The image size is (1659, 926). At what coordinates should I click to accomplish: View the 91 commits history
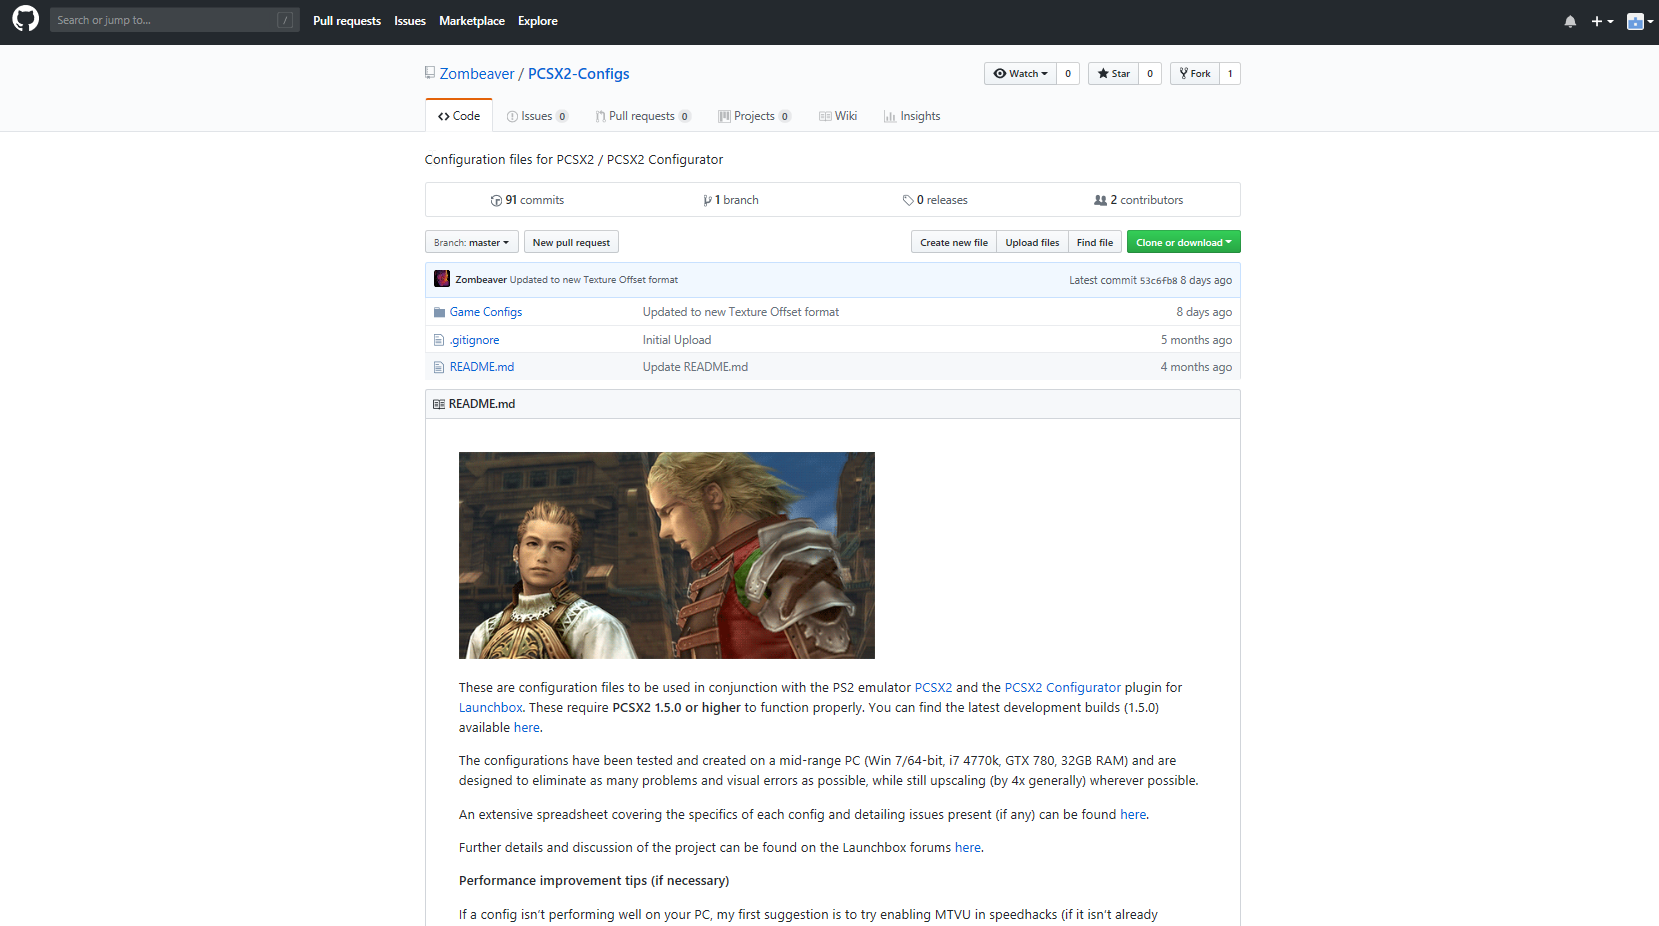[x=527, y=200]
